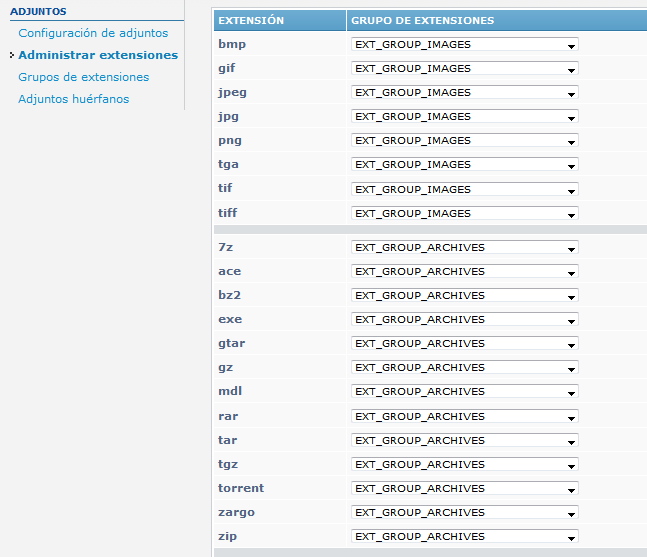
Task: Open group dropdown for mdl extension
Action: (x=464, y=392)
